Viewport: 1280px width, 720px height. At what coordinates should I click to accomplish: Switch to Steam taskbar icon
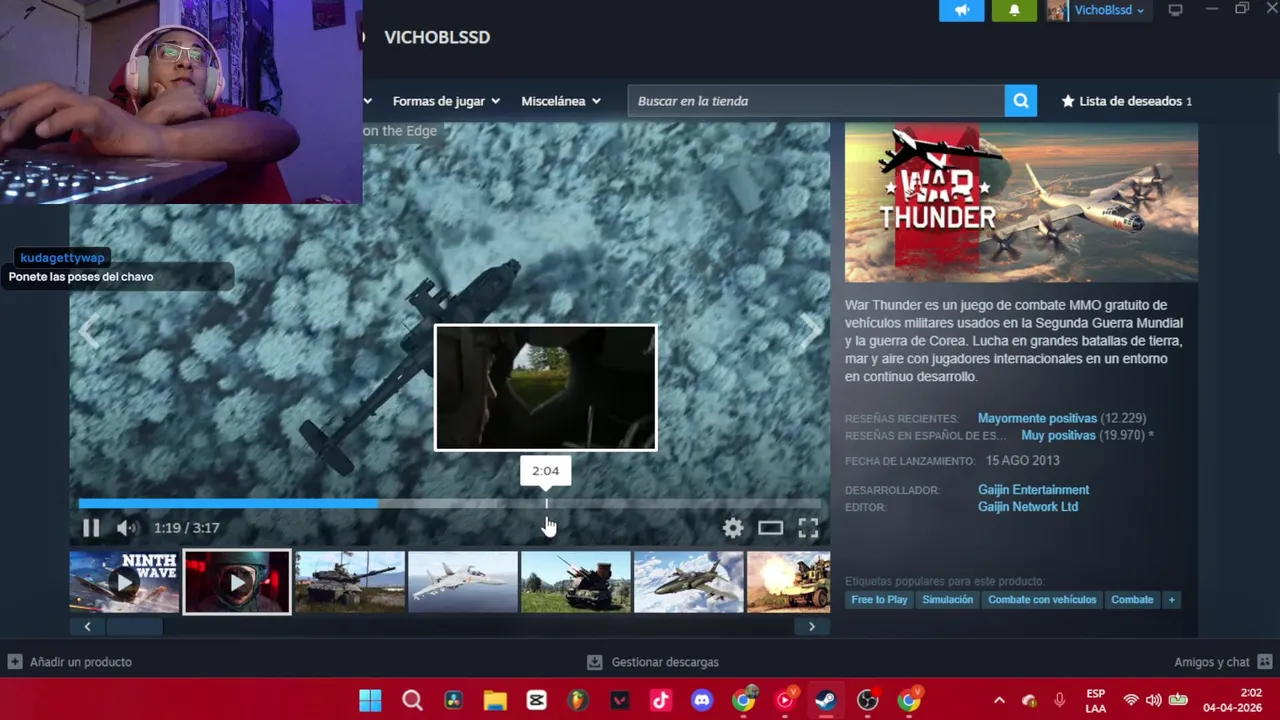pyautogui.click(x=825, y=700)
